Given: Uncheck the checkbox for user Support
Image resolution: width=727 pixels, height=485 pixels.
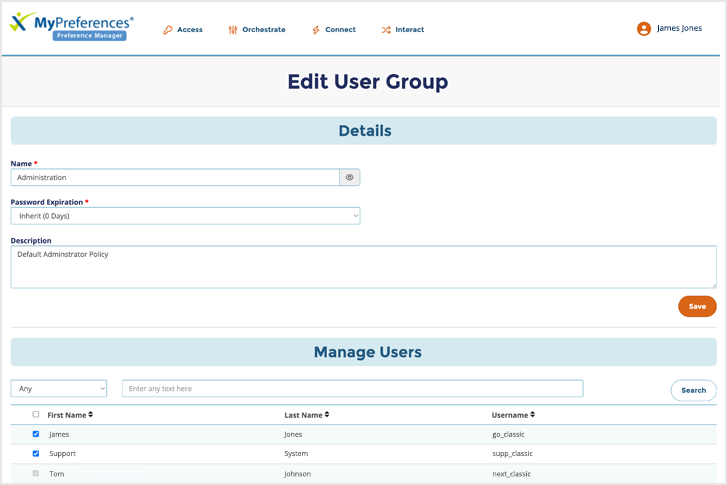Looking at the screenshot, I should pos(36,453).
